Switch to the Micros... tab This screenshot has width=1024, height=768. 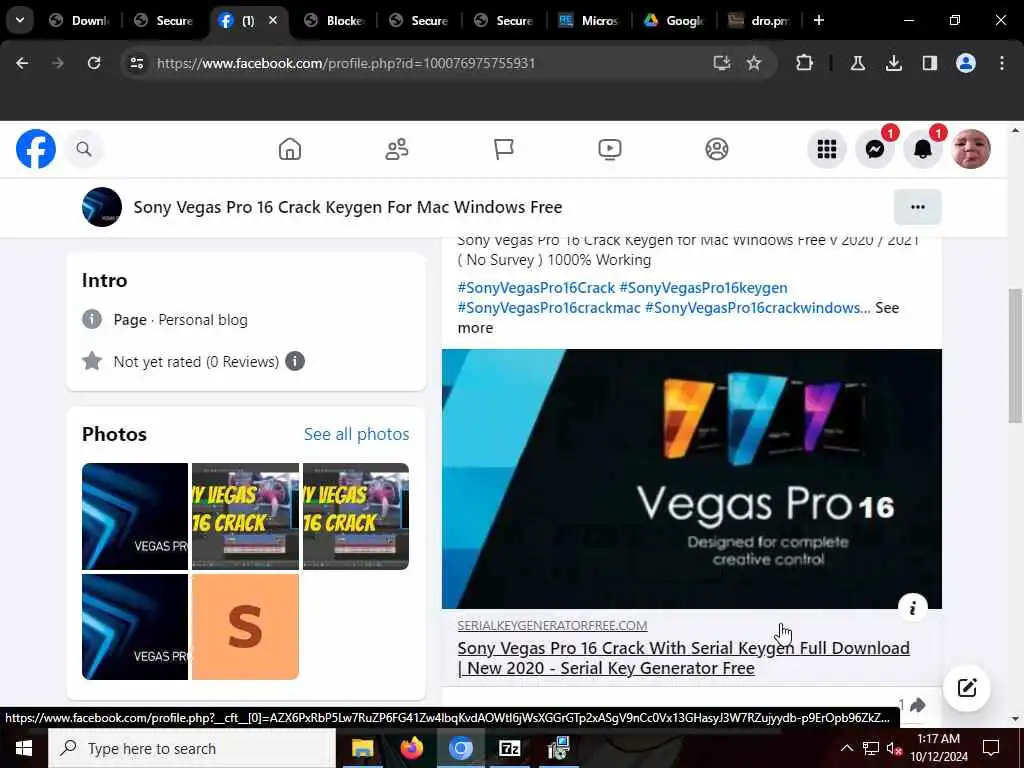(589, 21)
